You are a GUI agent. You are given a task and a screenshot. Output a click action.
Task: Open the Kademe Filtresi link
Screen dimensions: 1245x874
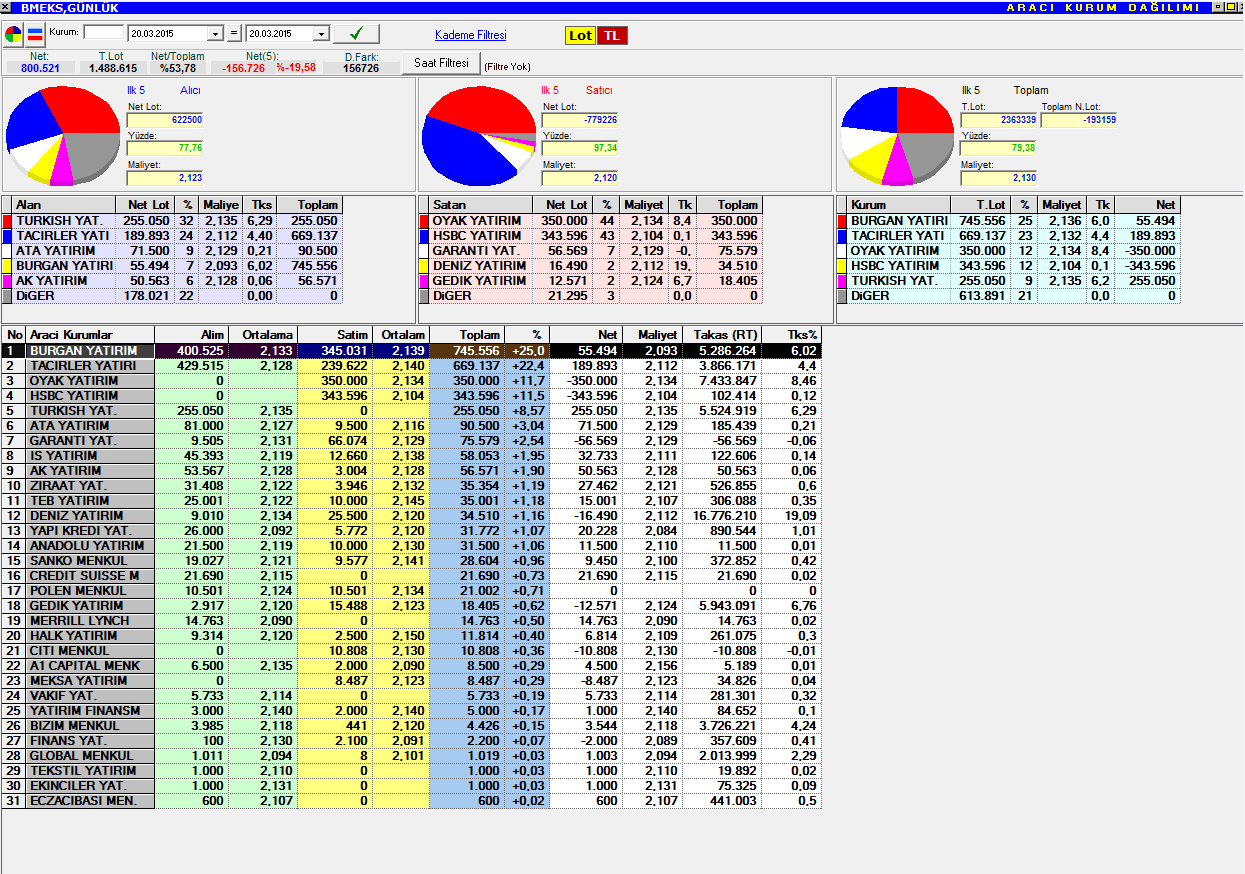point(470,35)
